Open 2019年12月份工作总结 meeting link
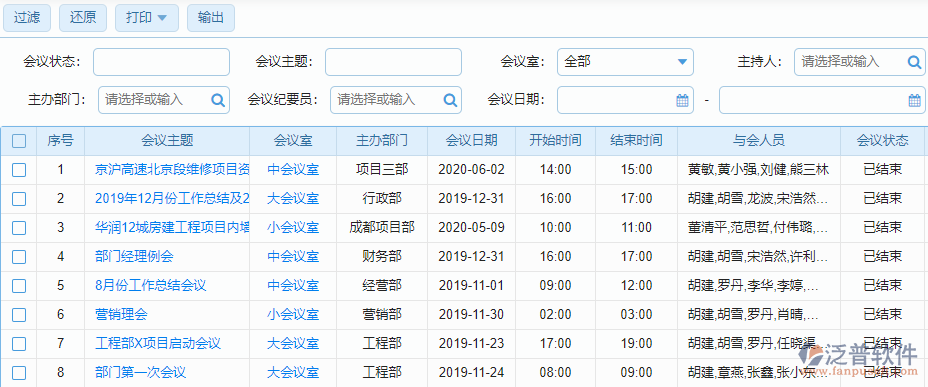 click(172, 199)
